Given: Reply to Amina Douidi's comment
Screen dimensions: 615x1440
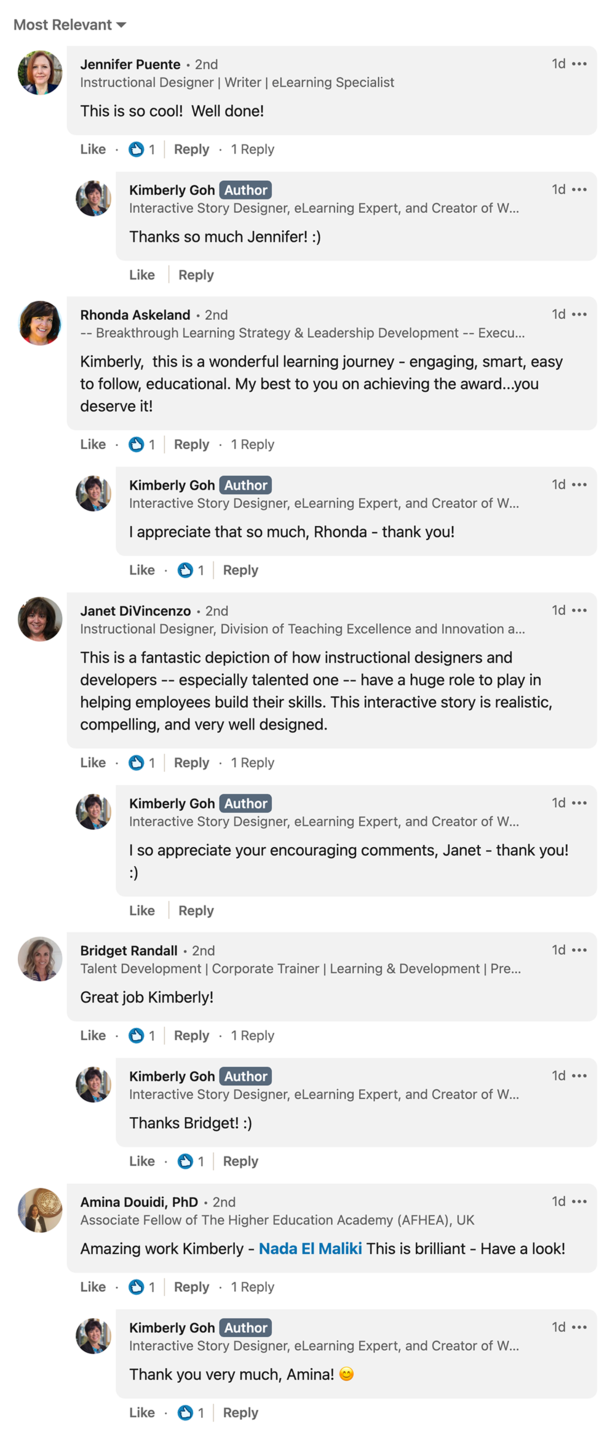Looking at the screenshot, I should tap(191, 1287).
